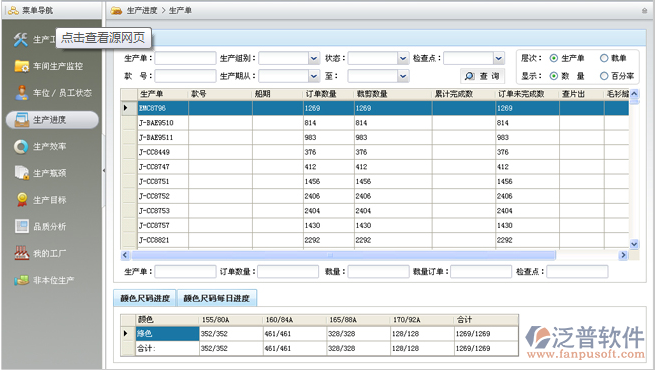Open the 我的工厂 factory icon
The width and height of the screenshot is (655, 370).
[x=22, y=253]
